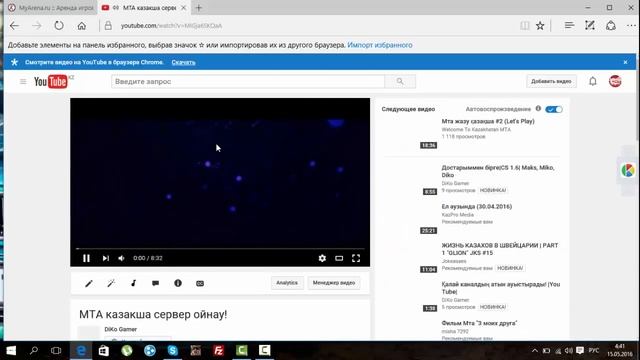Image resolution: width=640 pixels, height=360 pixels.
Task: Open YouTube hamburger guide menu
Action: point(23,82)
